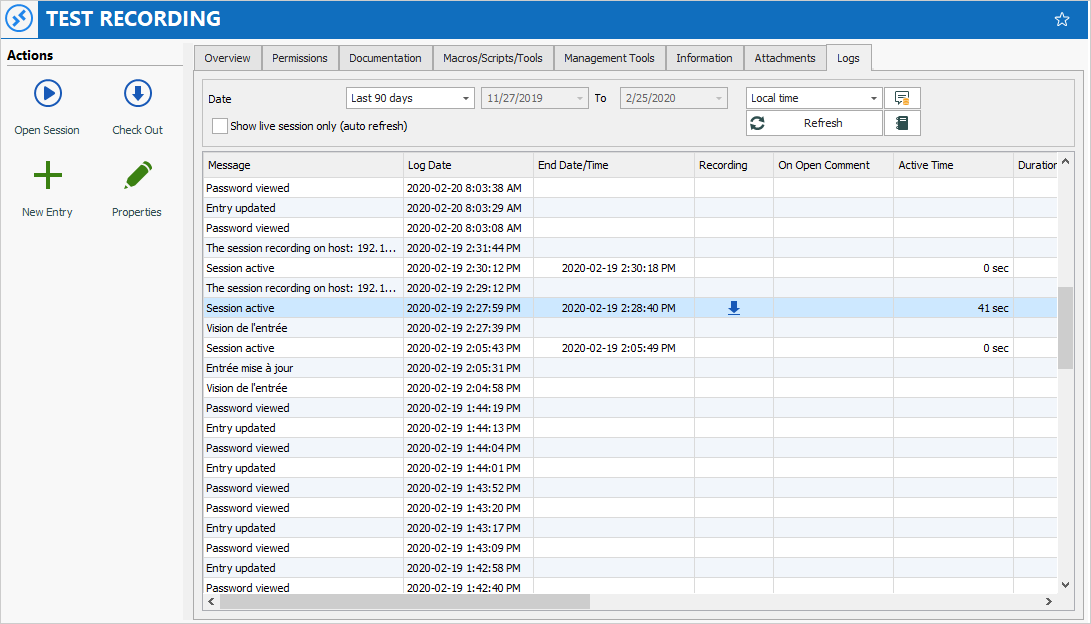Viewport: 1091px width, 624px height.
Task: Open the Macros/Scripts/Tools tab
Action: tap(493, 58)
